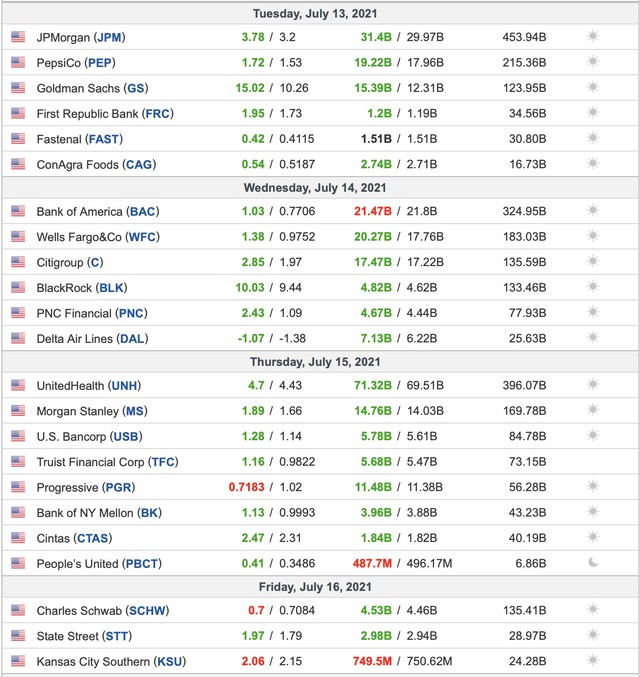The height and width of the screenshot is (677, 640).
Task: Click the US flag beside Kansas City Southern
Action: [x=18, y=661]
